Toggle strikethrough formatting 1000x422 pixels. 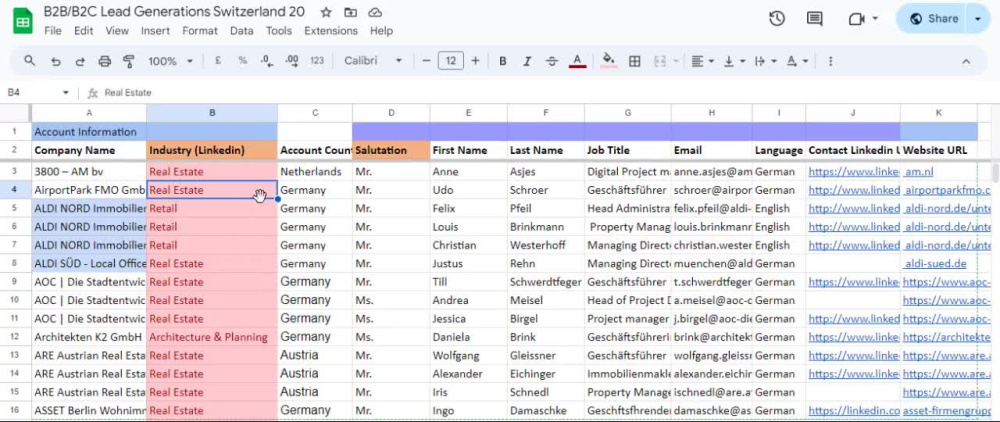pyautogui.click(x=552, y=61)
